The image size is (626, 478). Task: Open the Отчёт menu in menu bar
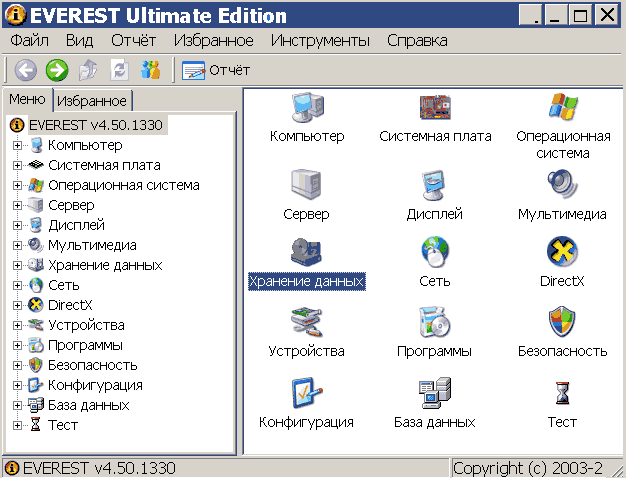click(x=133, y=41)
